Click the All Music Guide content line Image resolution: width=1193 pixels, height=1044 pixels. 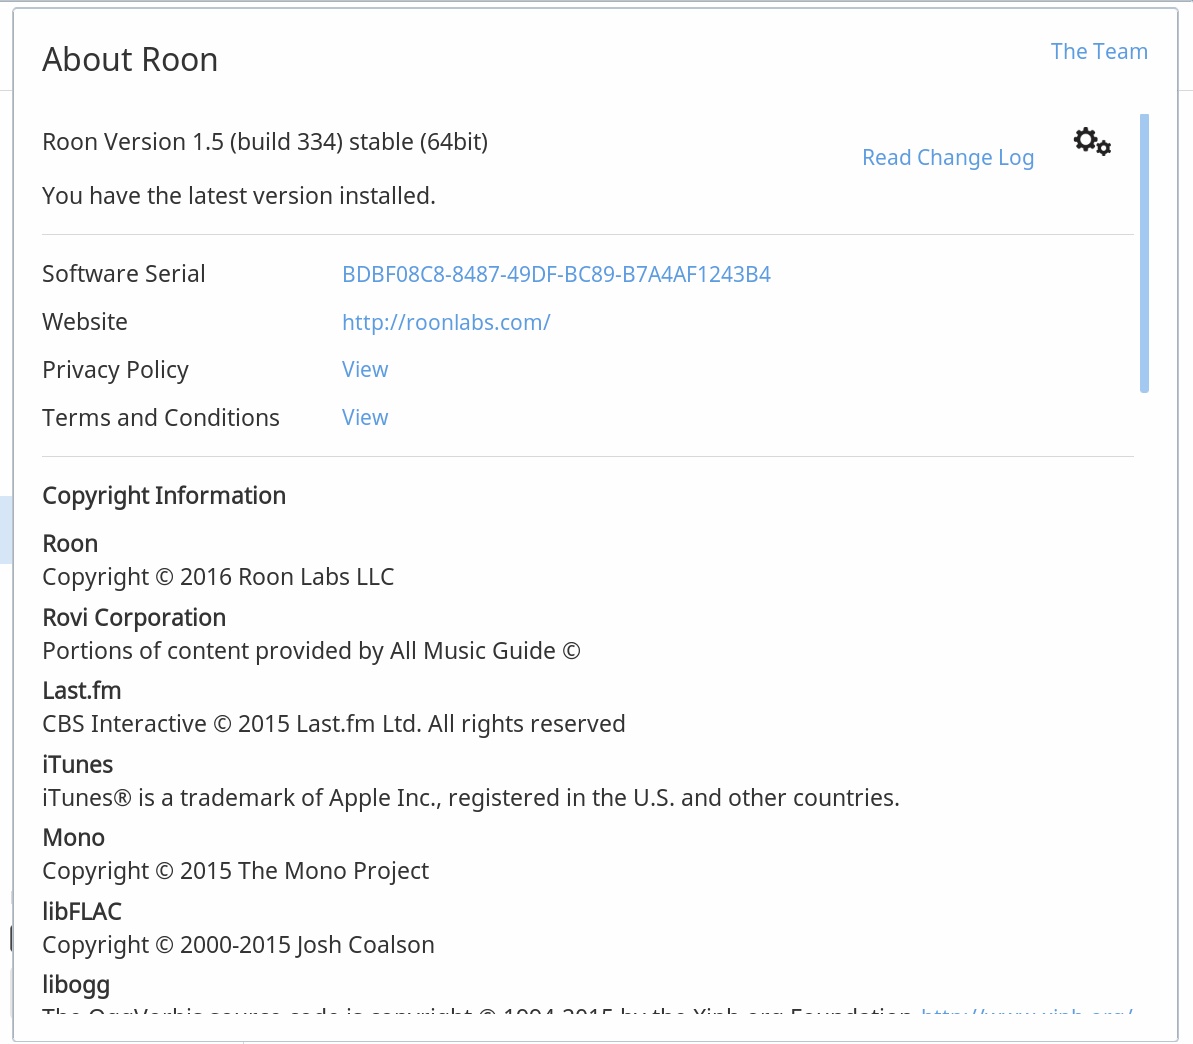tap(311, 651)
